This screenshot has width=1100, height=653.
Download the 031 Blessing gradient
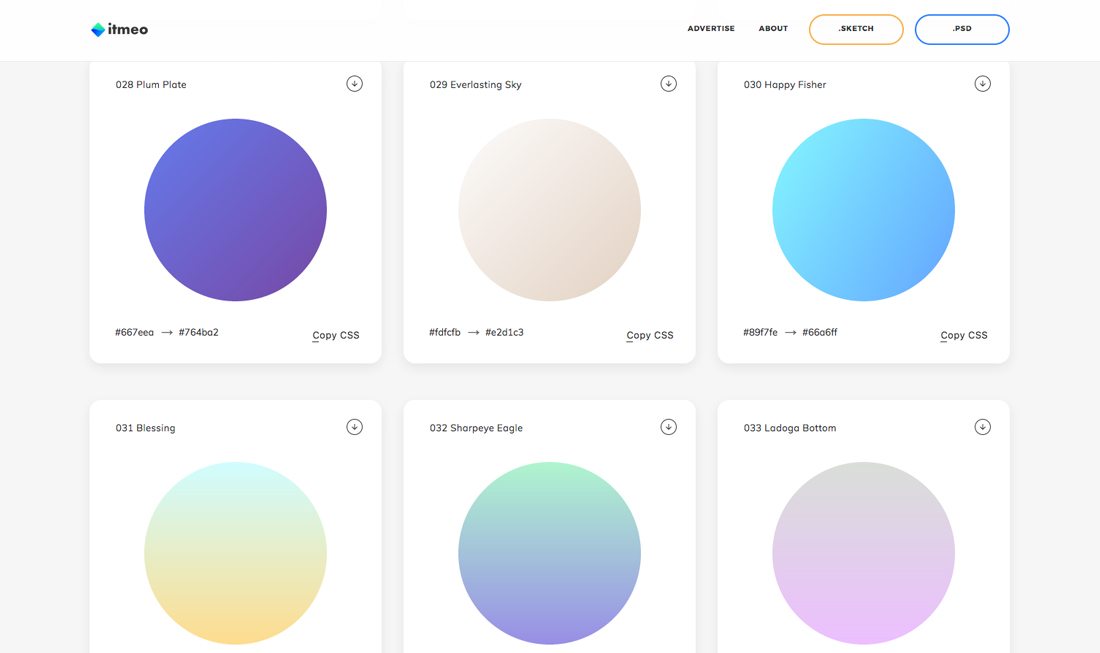(x=354, y=426)
